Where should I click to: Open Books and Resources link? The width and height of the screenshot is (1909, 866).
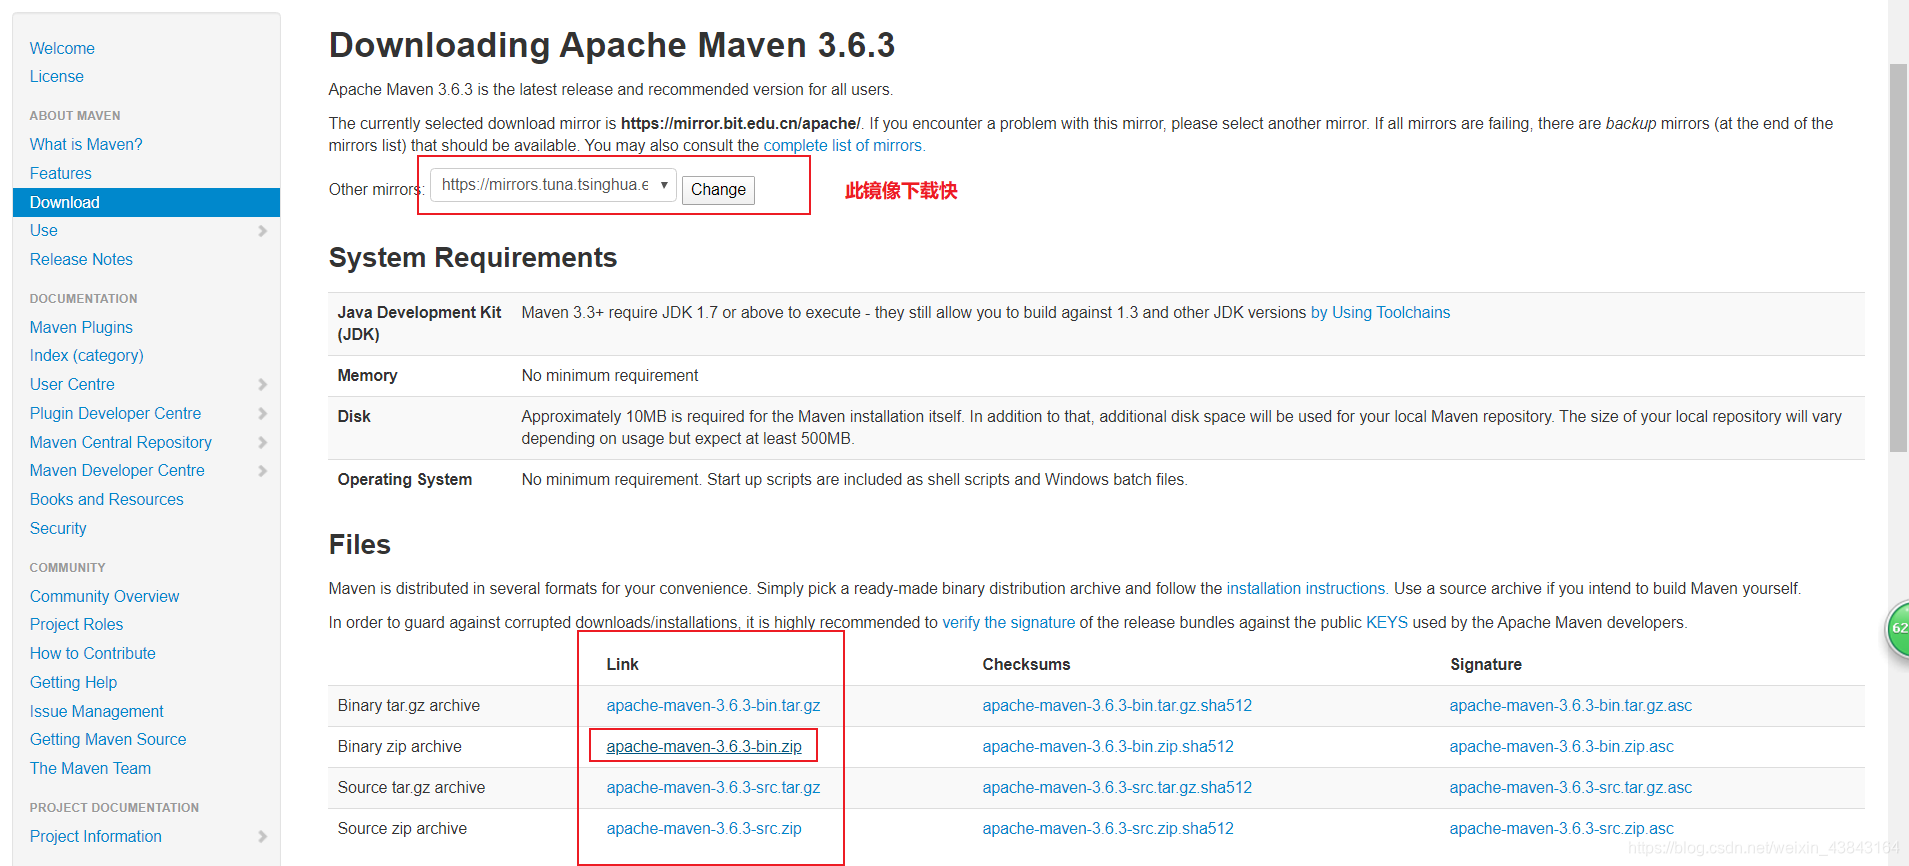107,499
